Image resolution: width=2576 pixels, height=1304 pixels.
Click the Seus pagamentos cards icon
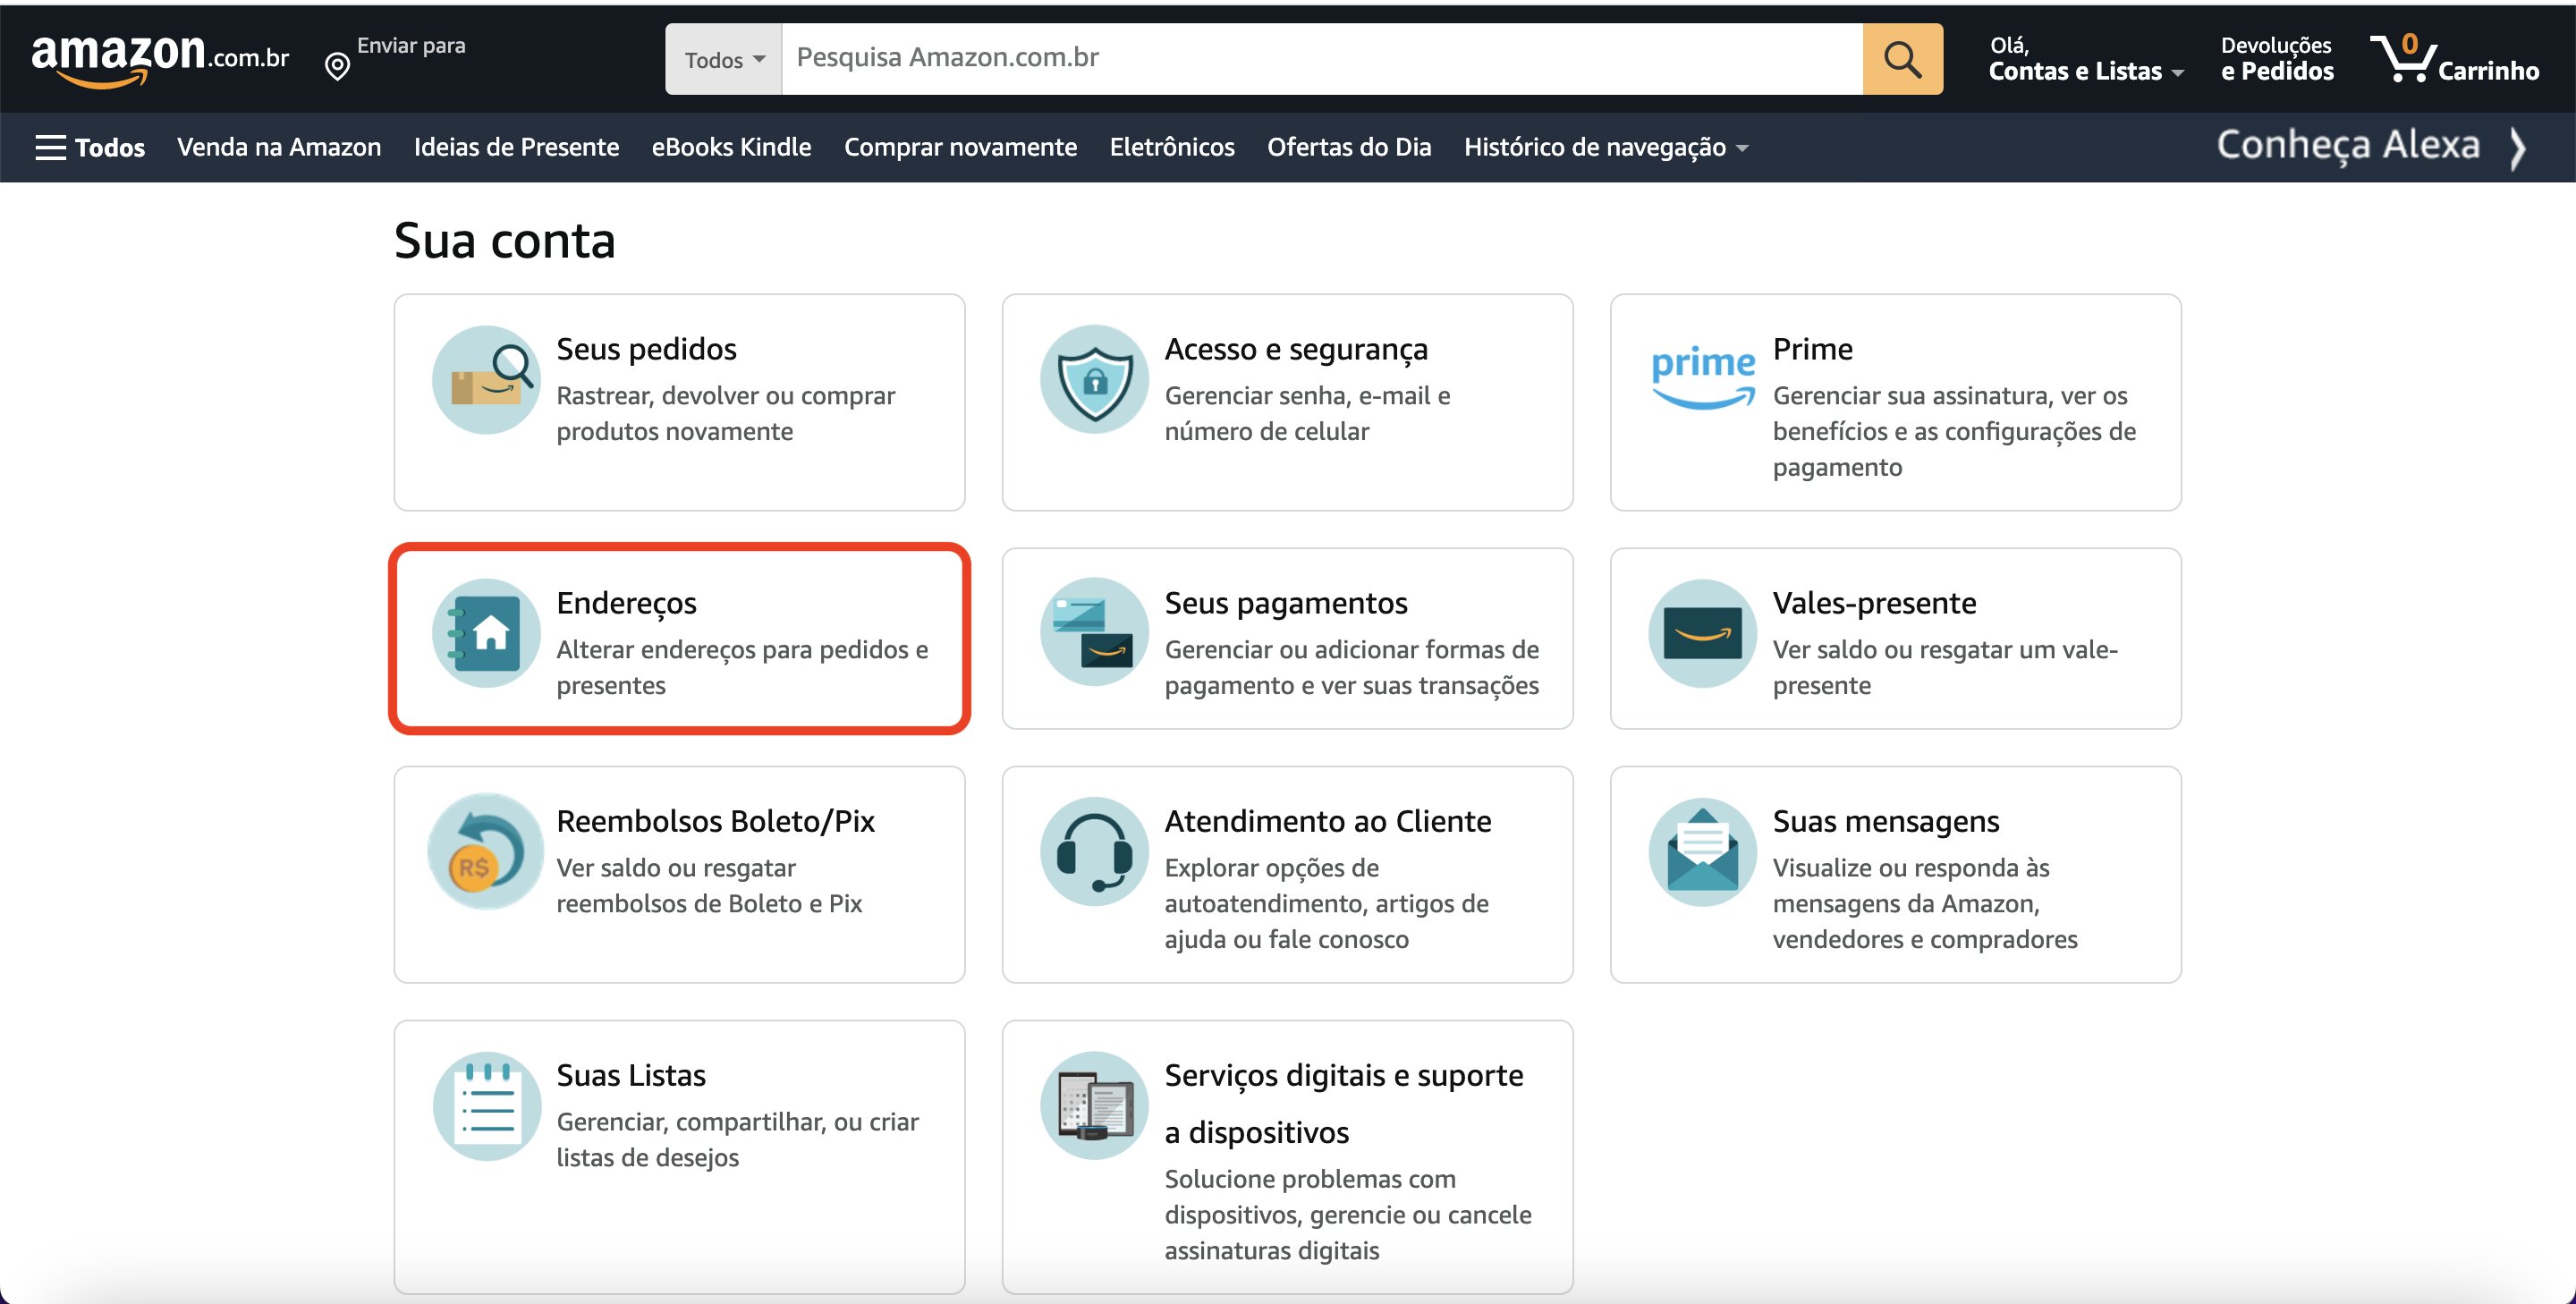pos(1094,633)
